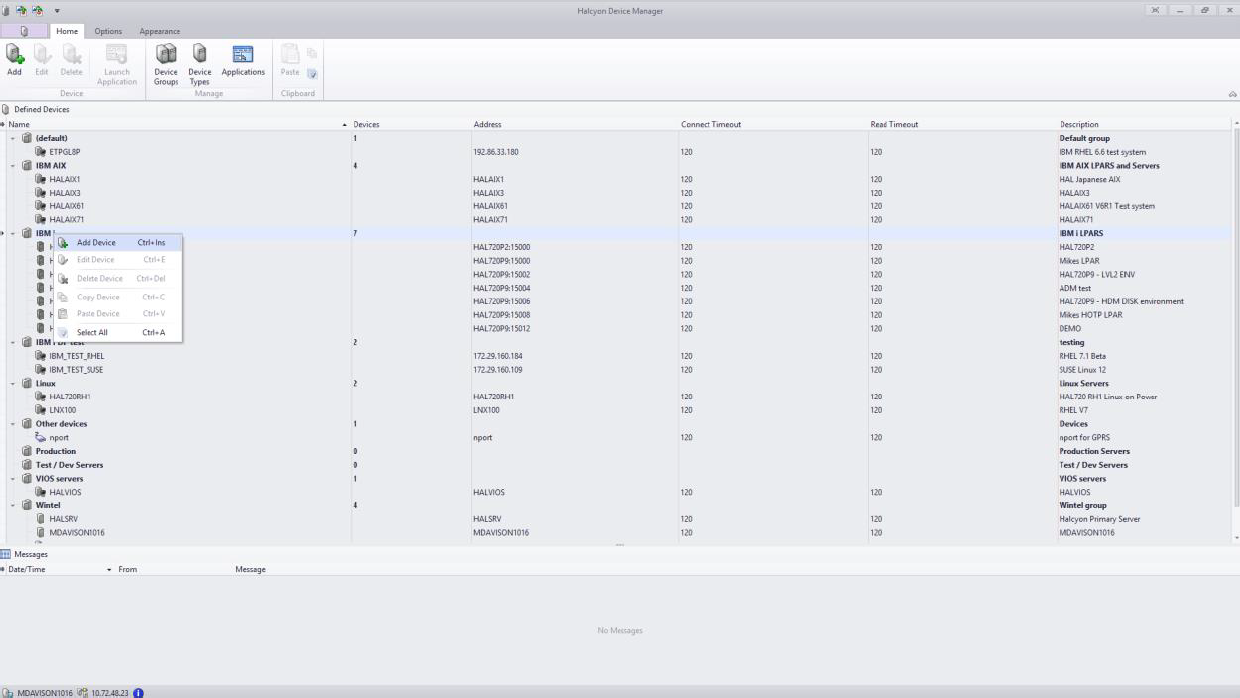Collapse the Wintel group
This screenshot has width=1240, height=698.
pyautogui.click(x=13, y=506)
